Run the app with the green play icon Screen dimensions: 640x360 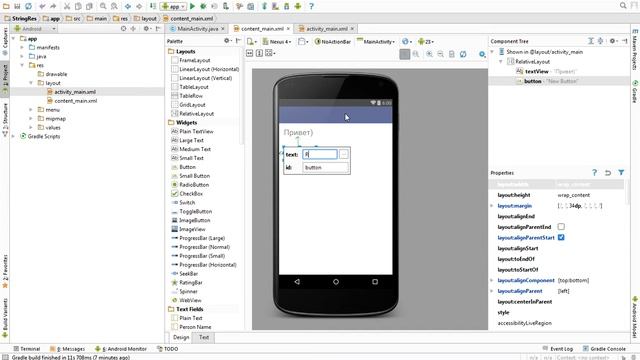pos(192,6)
